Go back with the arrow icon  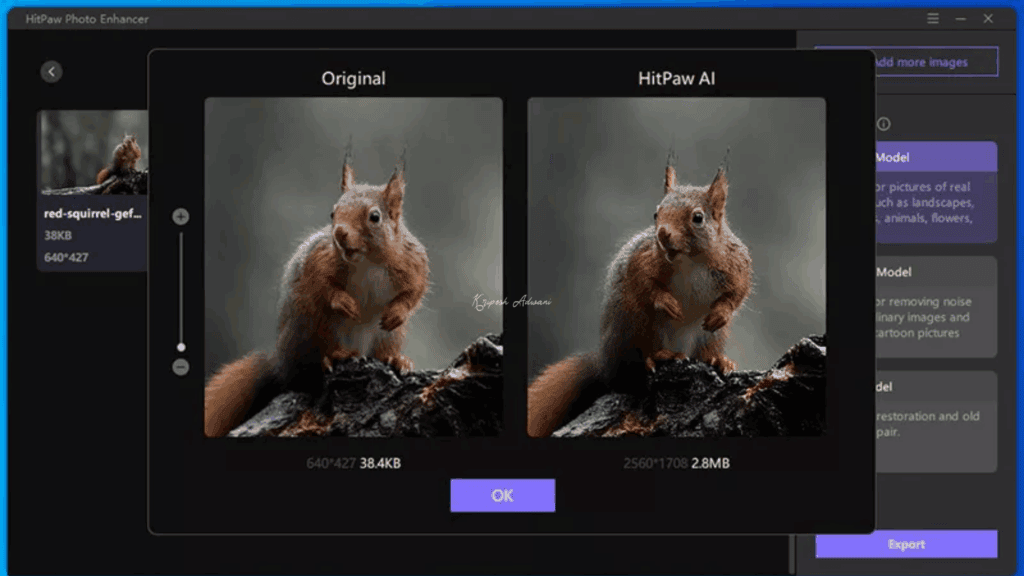50,71
